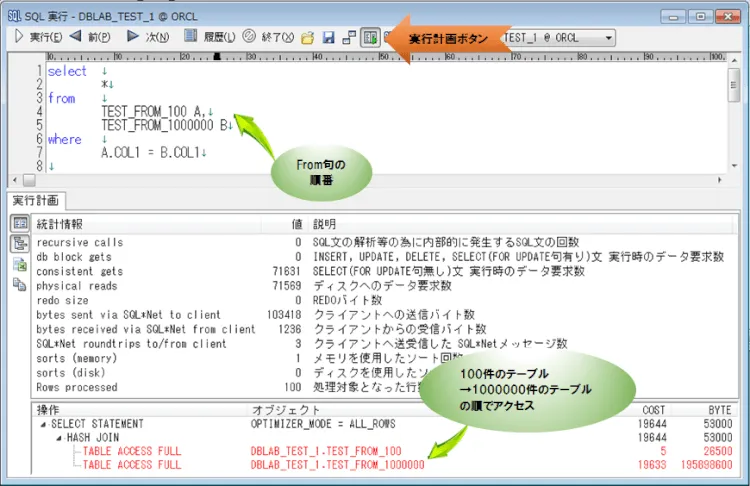Toggle the statistics info panel icon
Image resolution: width=750 pixels, height=486 pixels.
tap(20, 223)
